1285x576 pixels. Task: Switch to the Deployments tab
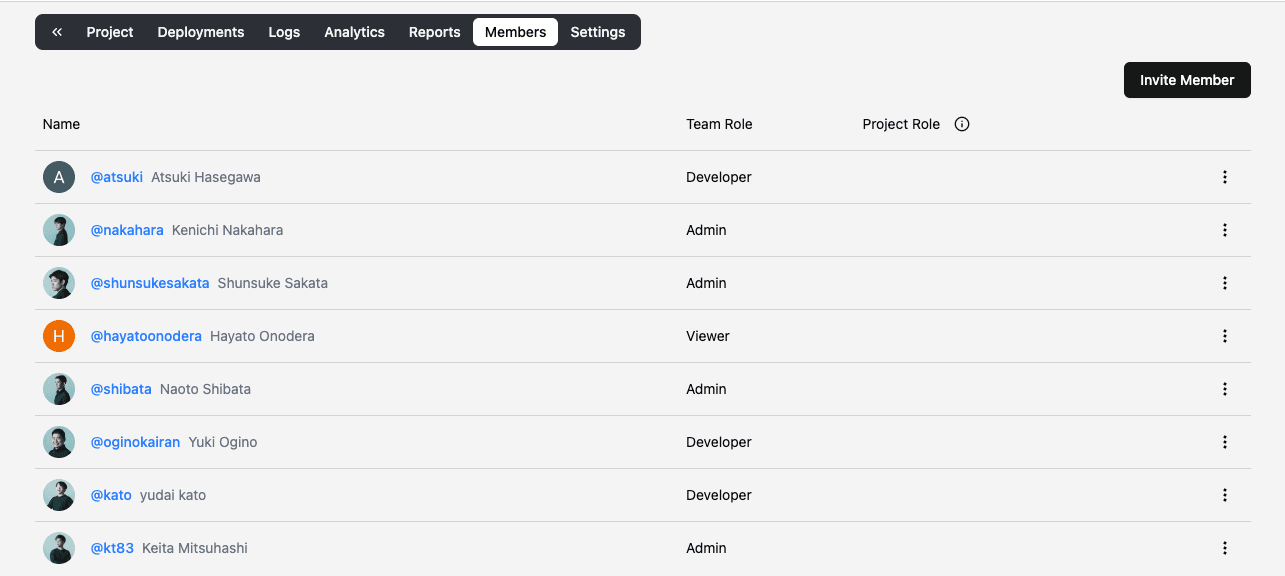pos(200,32)
